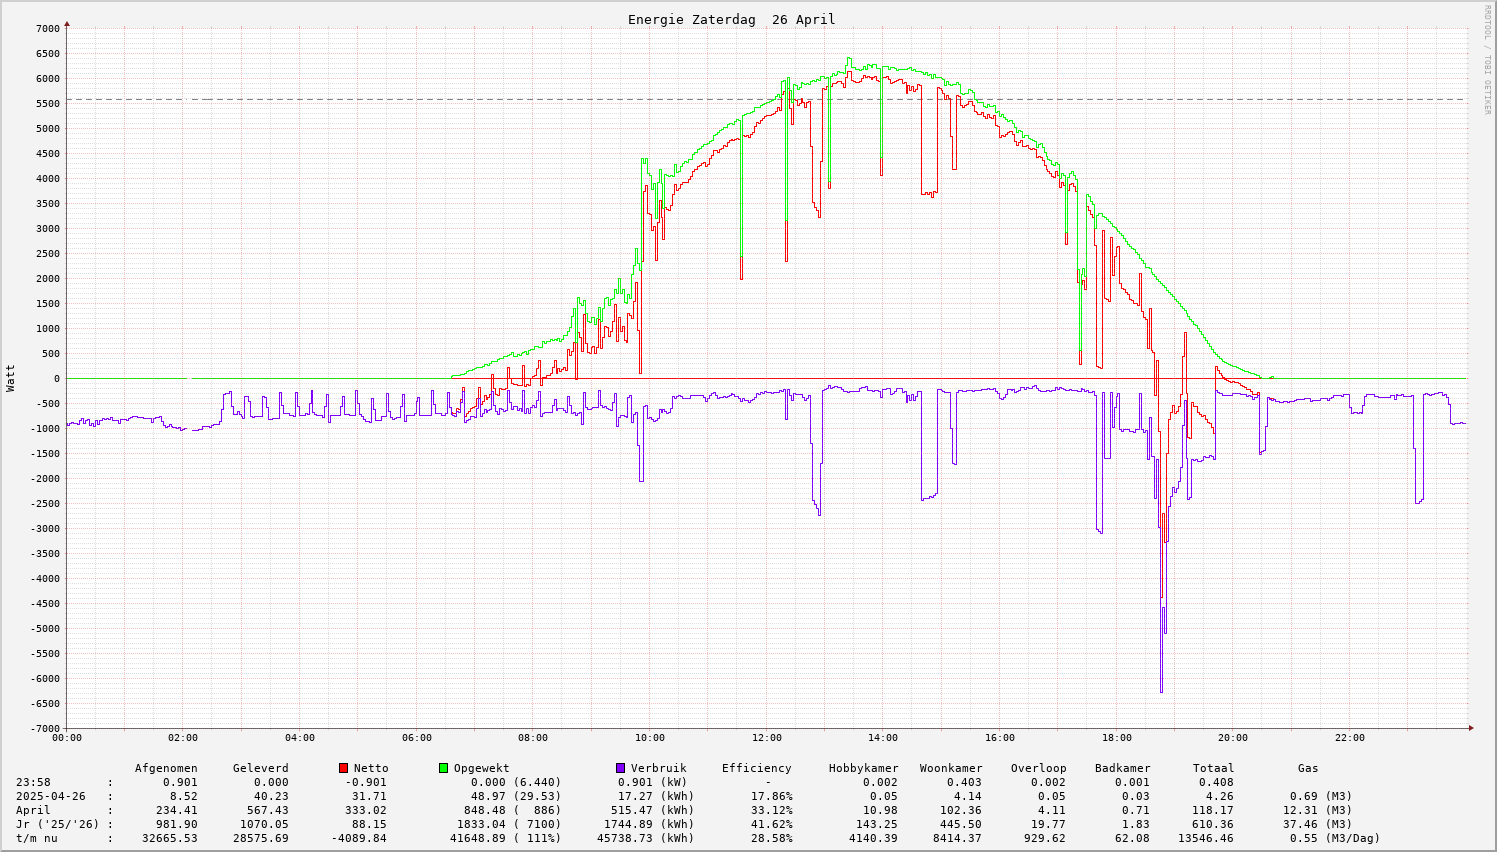
Task: Select the Woonkamer column header
Action: 951,768
